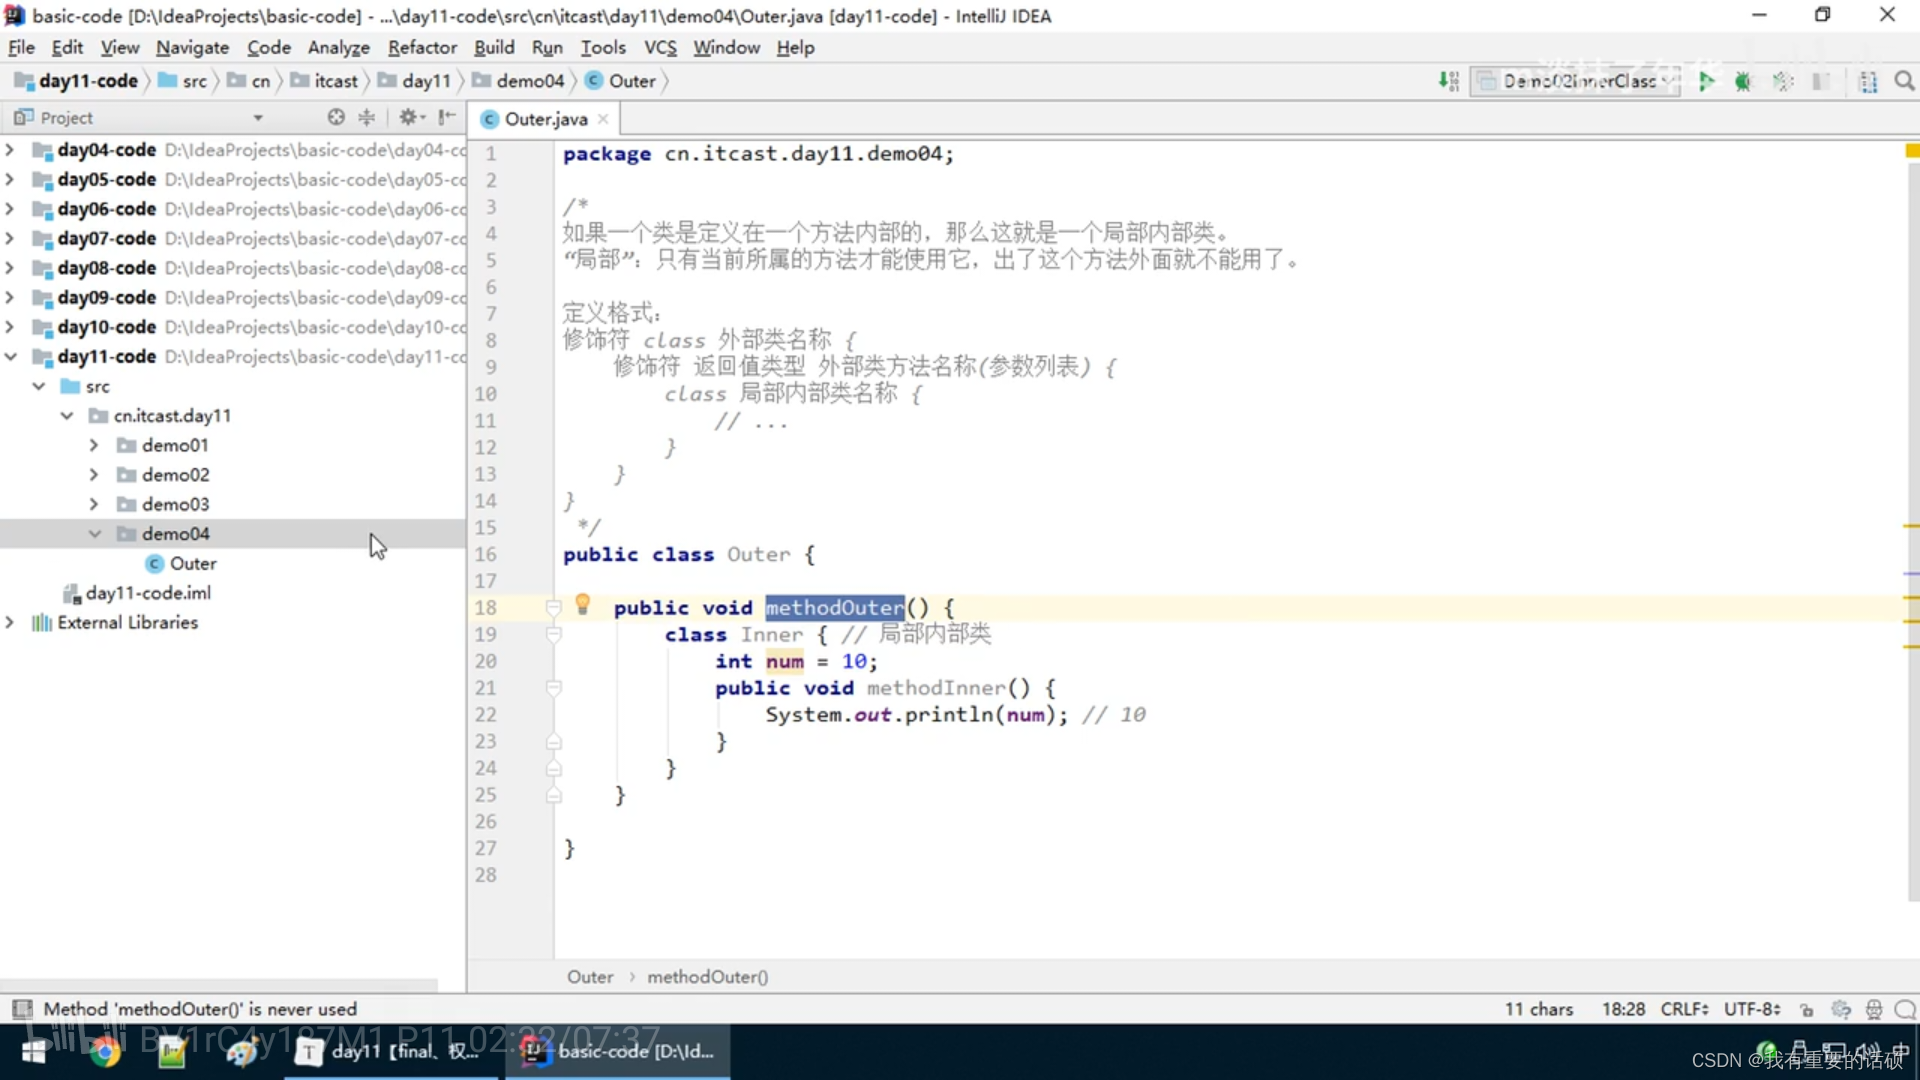The width and height of the screenshot is (1920, 1080).
Task: Fold methodOuter at line 18 gutter
Action: click(x=553, y=607)
